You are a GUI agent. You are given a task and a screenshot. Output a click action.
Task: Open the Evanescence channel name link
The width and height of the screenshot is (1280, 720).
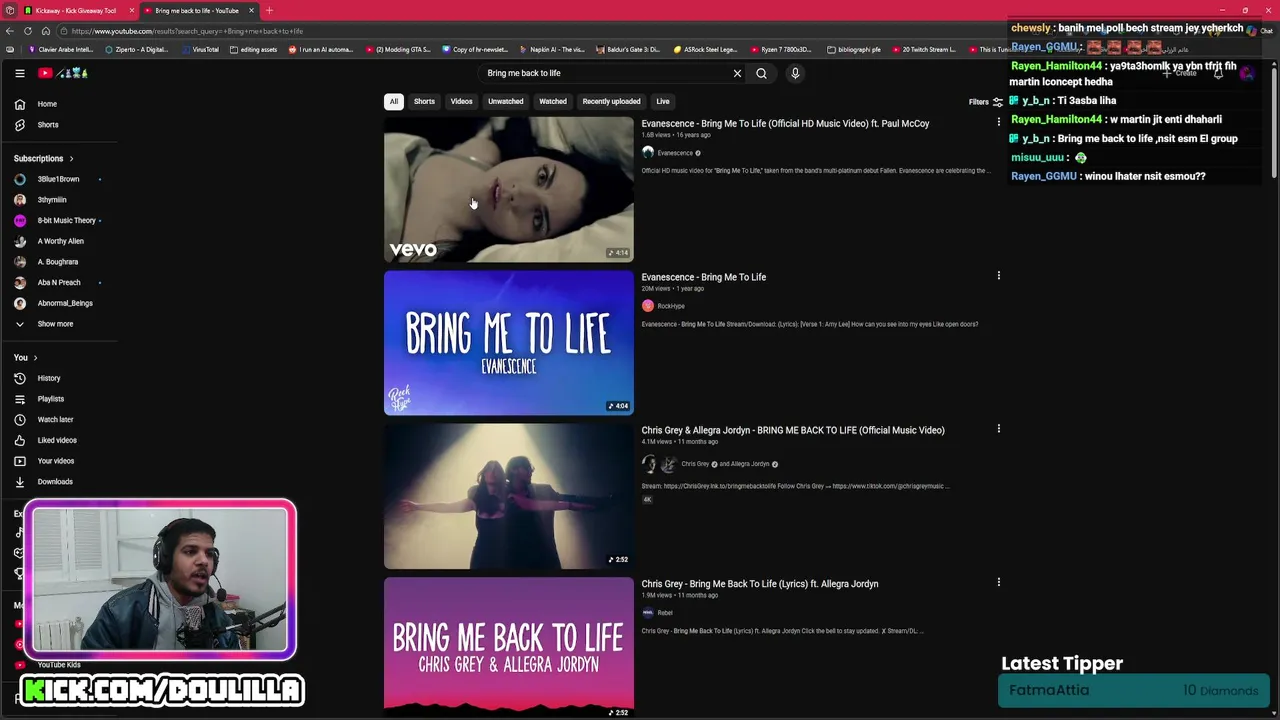675,153
